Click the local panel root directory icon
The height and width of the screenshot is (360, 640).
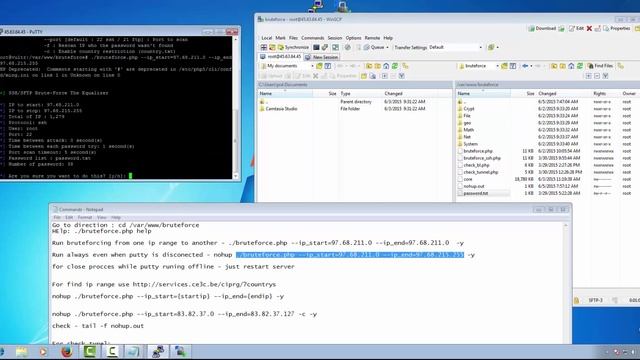pyautogui.click(x=378, y=66)
